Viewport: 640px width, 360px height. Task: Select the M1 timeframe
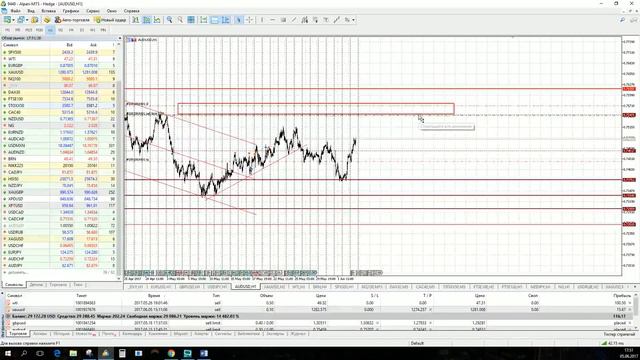point(7,30)
